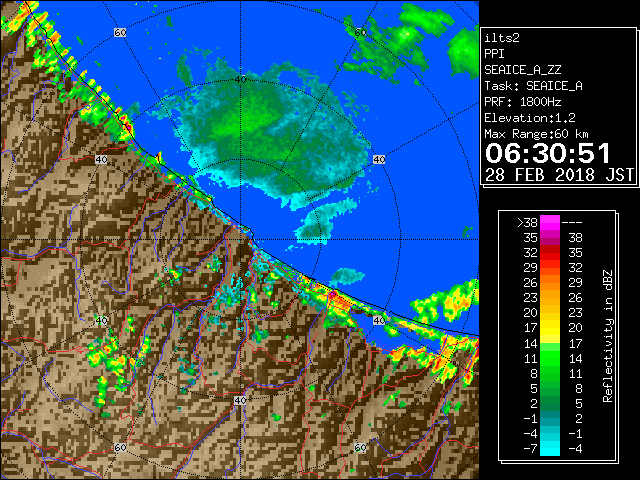640x480 pixels.
Task: Select the dark green 2–5 dBZ band
Action: click(550, 403)
